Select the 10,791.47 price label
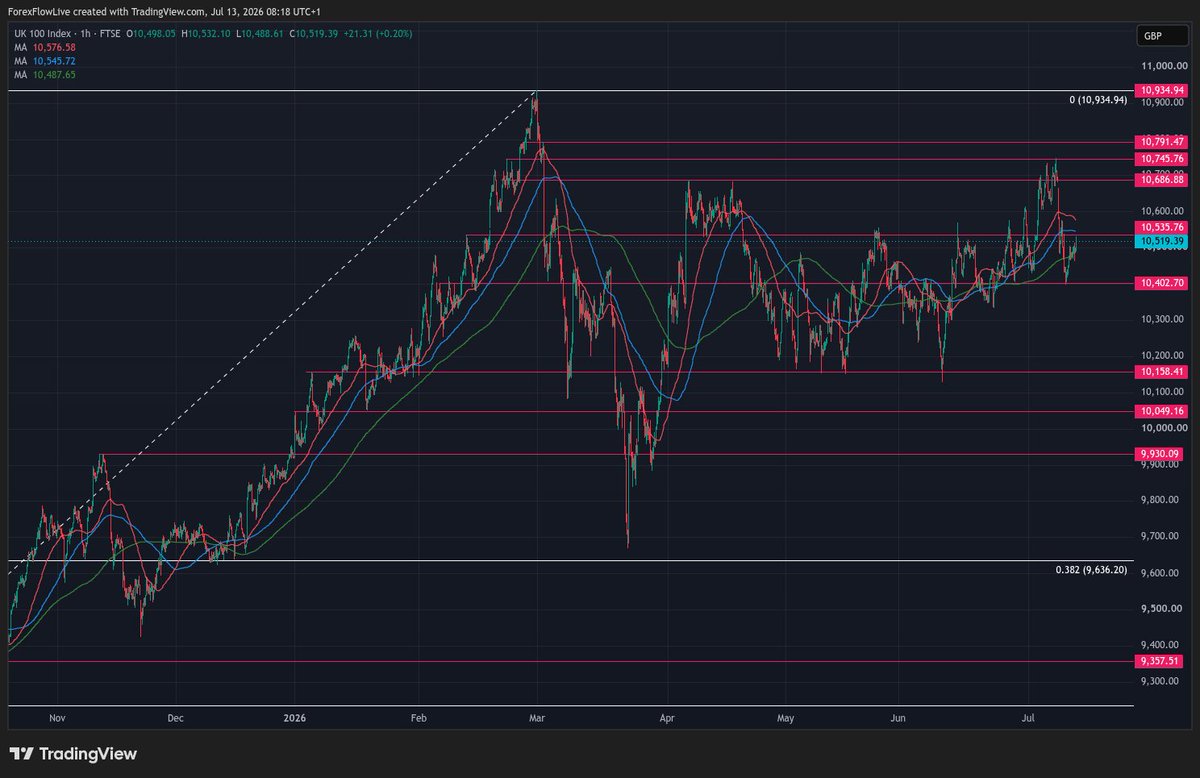Image resolution: width=1200 pixels, height=778 pixels. (x=1160, y=142)
